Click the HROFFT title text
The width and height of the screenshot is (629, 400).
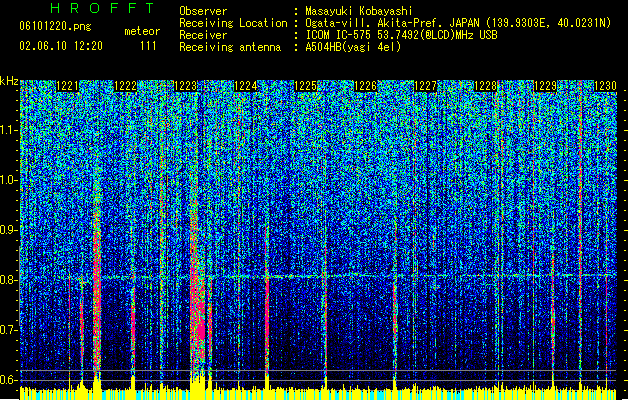103,8
